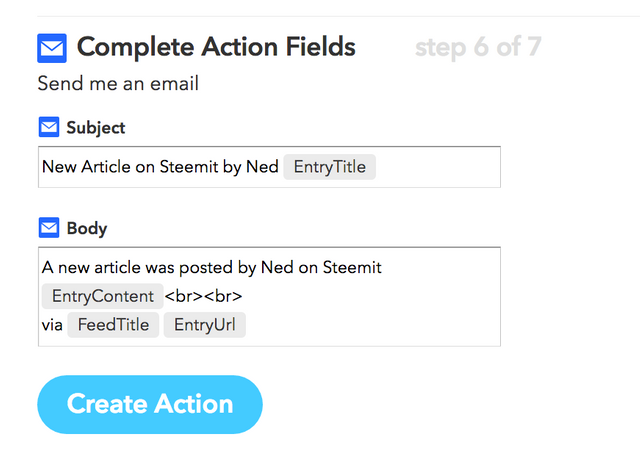The image size is (640, 453).
Task: Click 'Steemit' ending Body's first line
Action: 353,268
